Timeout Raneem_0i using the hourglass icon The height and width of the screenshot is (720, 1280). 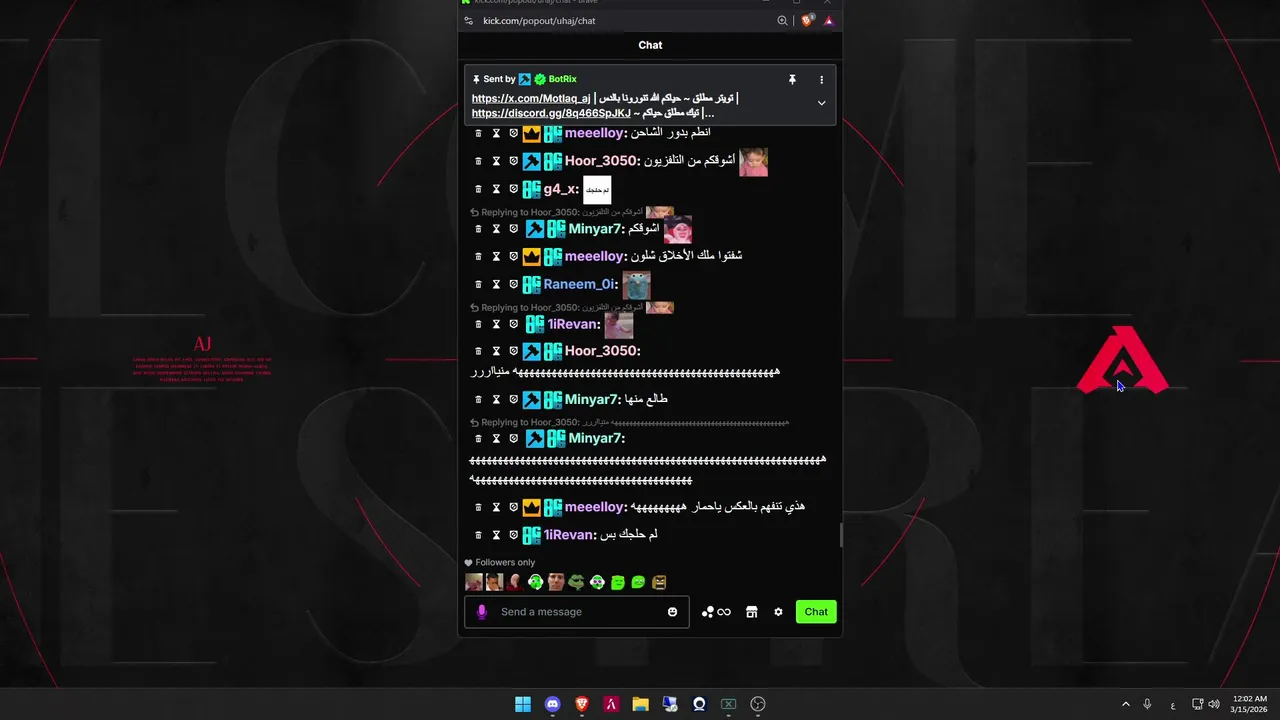tap(496, 284)
